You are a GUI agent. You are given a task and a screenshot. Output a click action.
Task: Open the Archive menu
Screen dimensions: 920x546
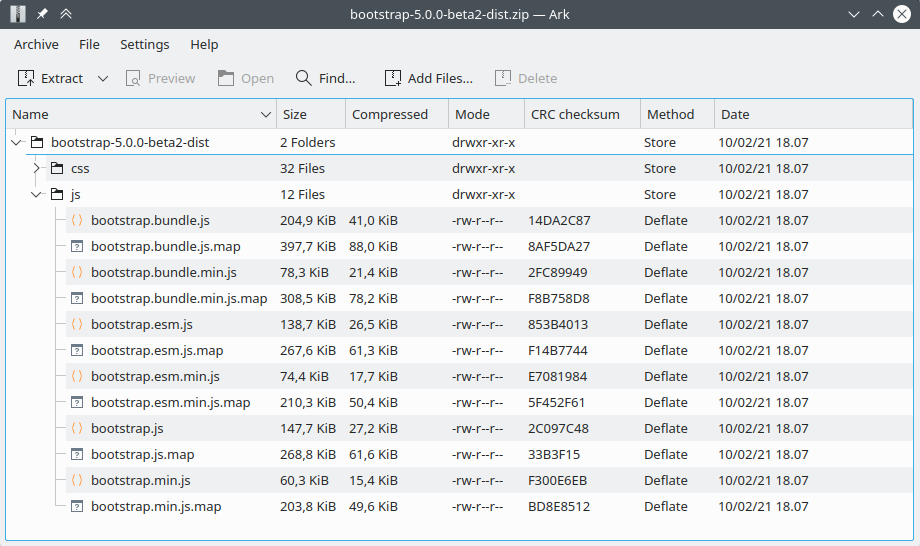(x=36, y=44)
